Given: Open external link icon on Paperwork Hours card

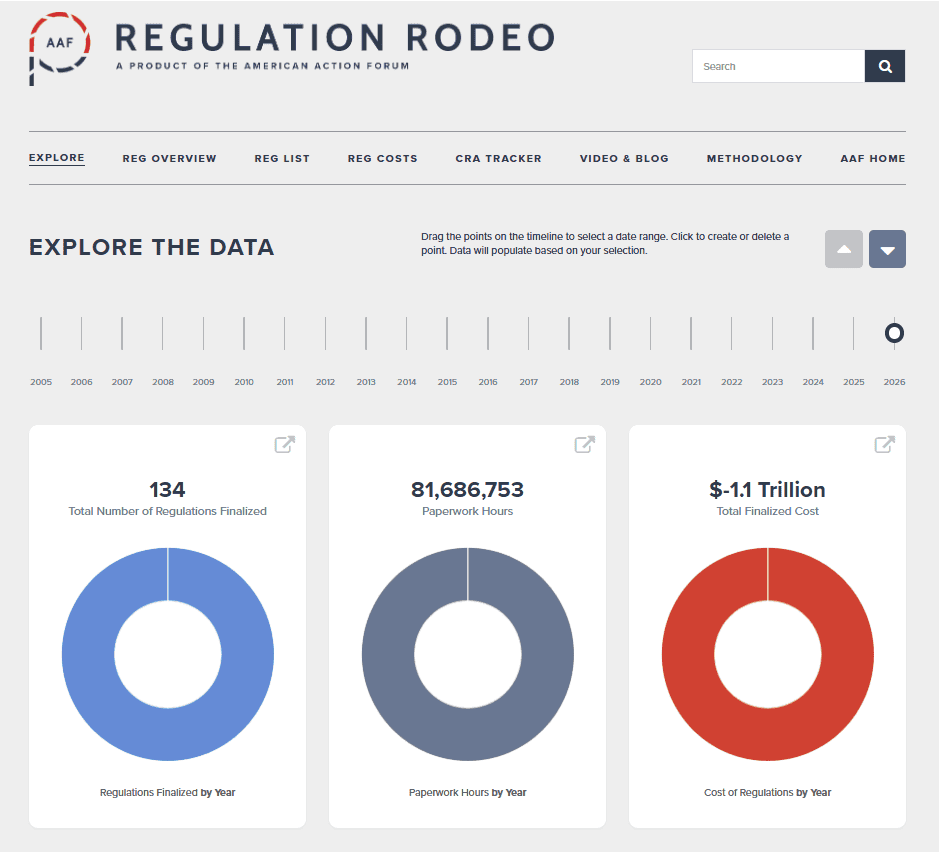Looking at the screenshot, I should click(584, 444).
